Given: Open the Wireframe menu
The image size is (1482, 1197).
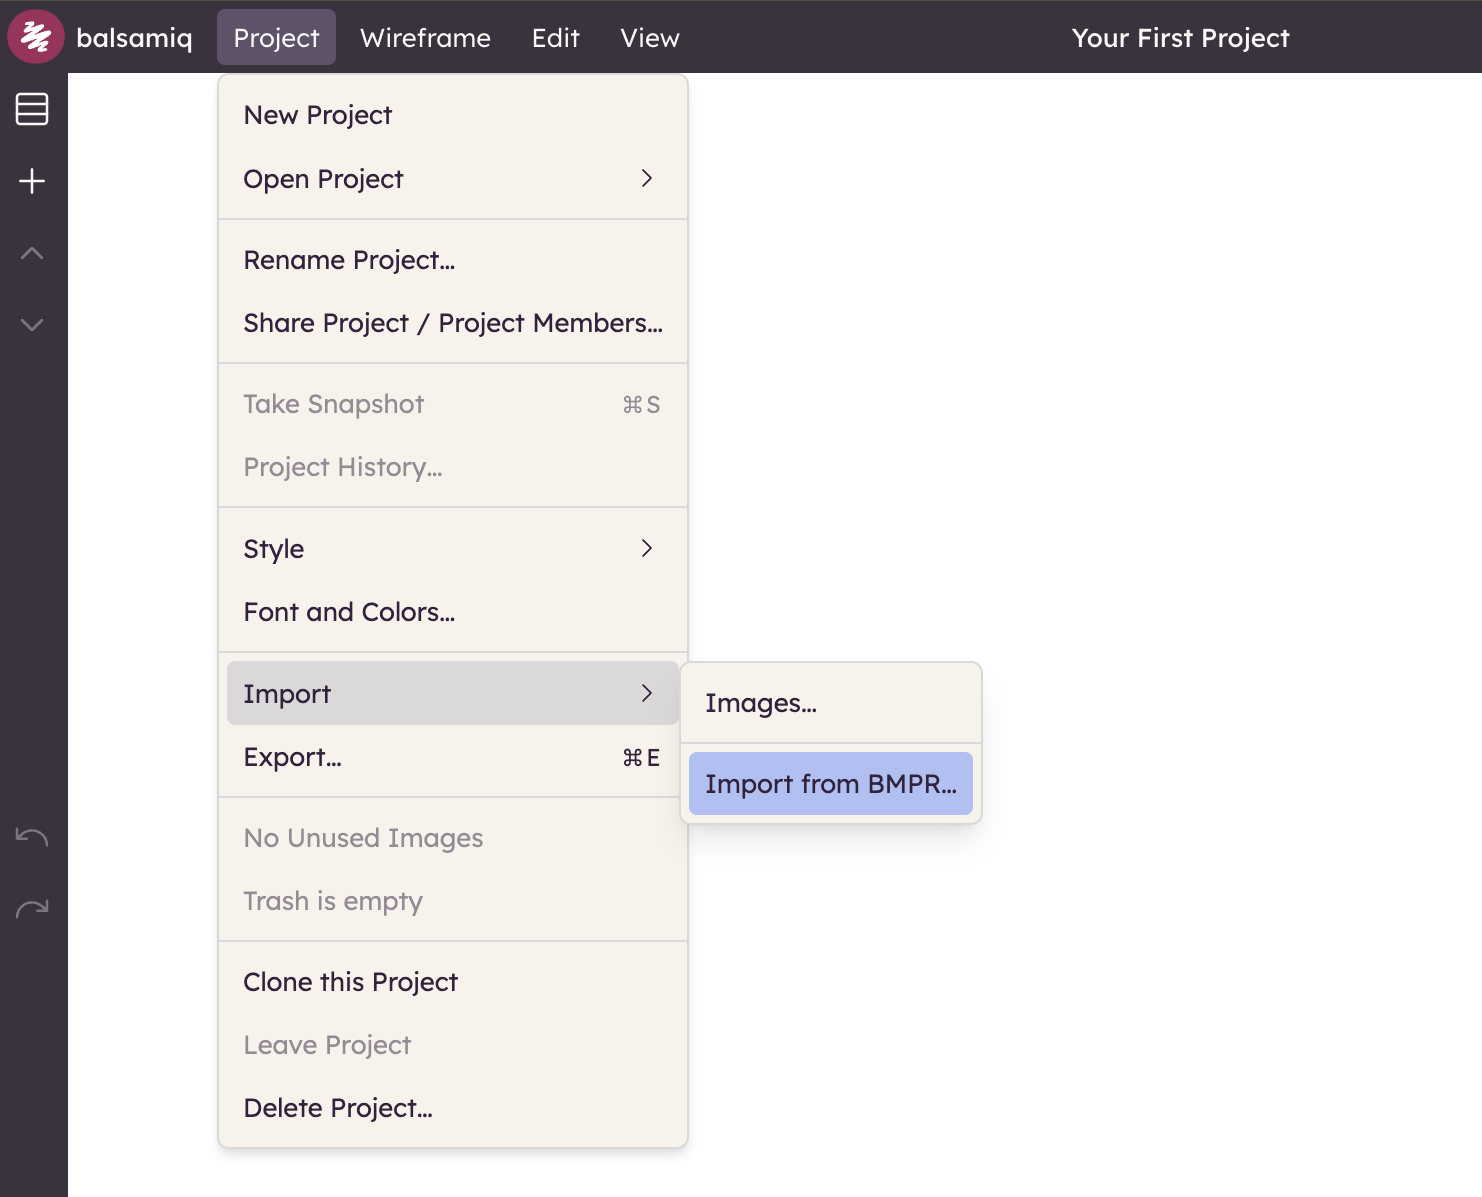Looking at the screenshot, I should point(425,38).
